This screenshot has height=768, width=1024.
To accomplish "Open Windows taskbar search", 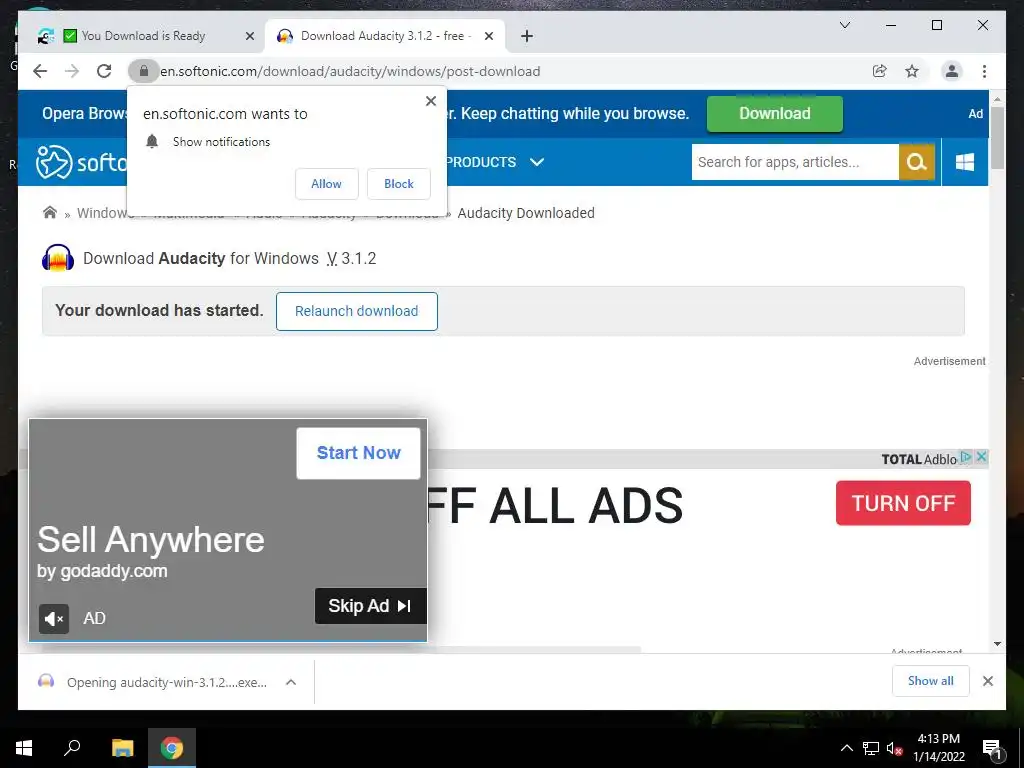I will (x=72, y=748).
